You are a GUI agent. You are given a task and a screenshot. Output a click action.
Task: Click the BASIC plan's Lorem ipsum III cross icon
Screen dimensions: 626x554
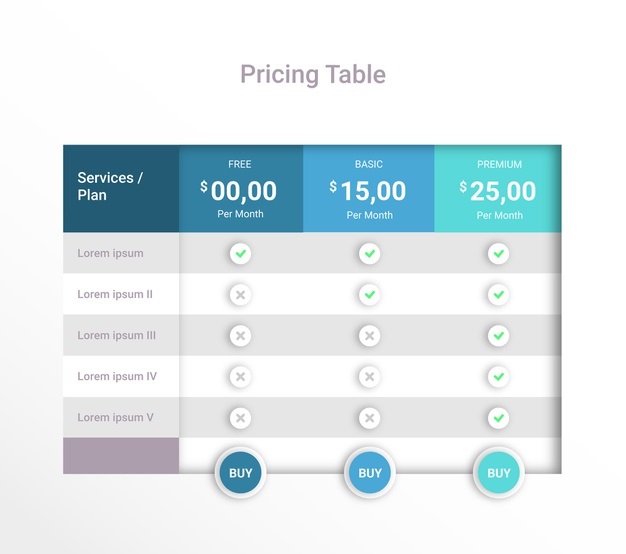pos(370,336)
